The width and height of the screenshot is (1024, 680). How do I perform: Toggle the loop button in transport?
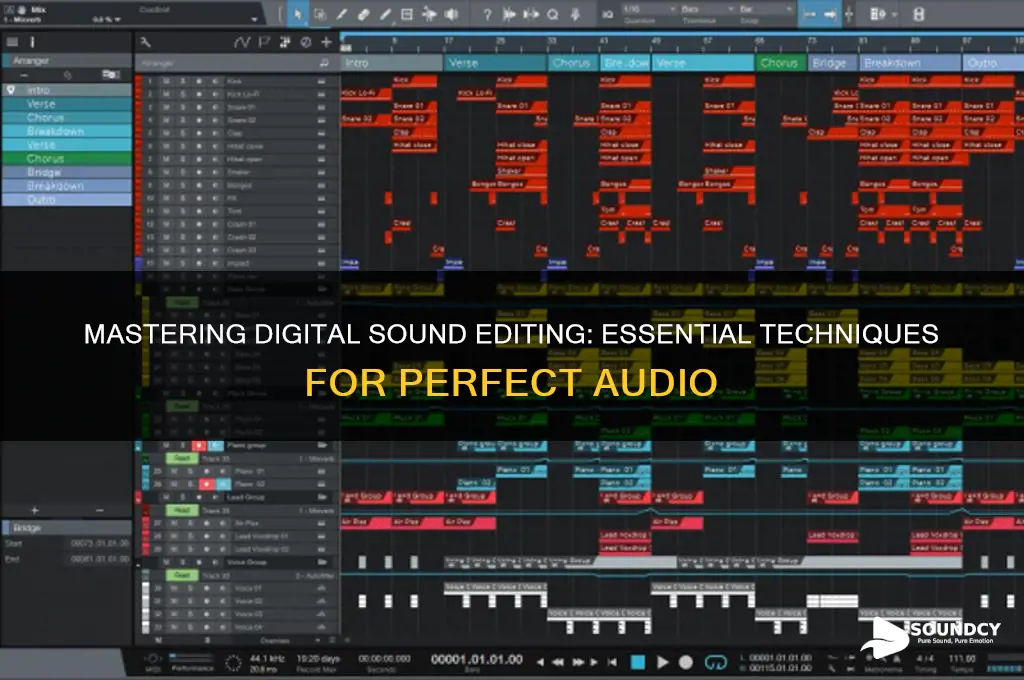tap(716, 663)
